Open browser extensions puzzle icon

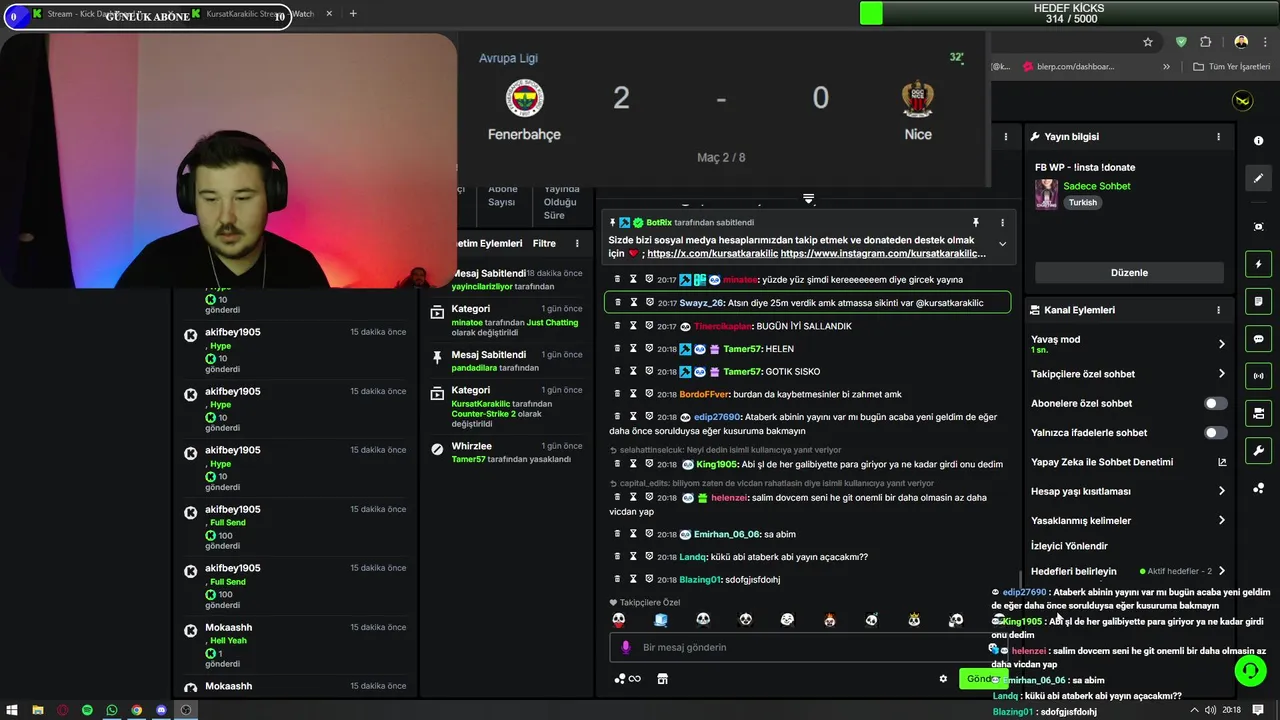coord(1205,42)
